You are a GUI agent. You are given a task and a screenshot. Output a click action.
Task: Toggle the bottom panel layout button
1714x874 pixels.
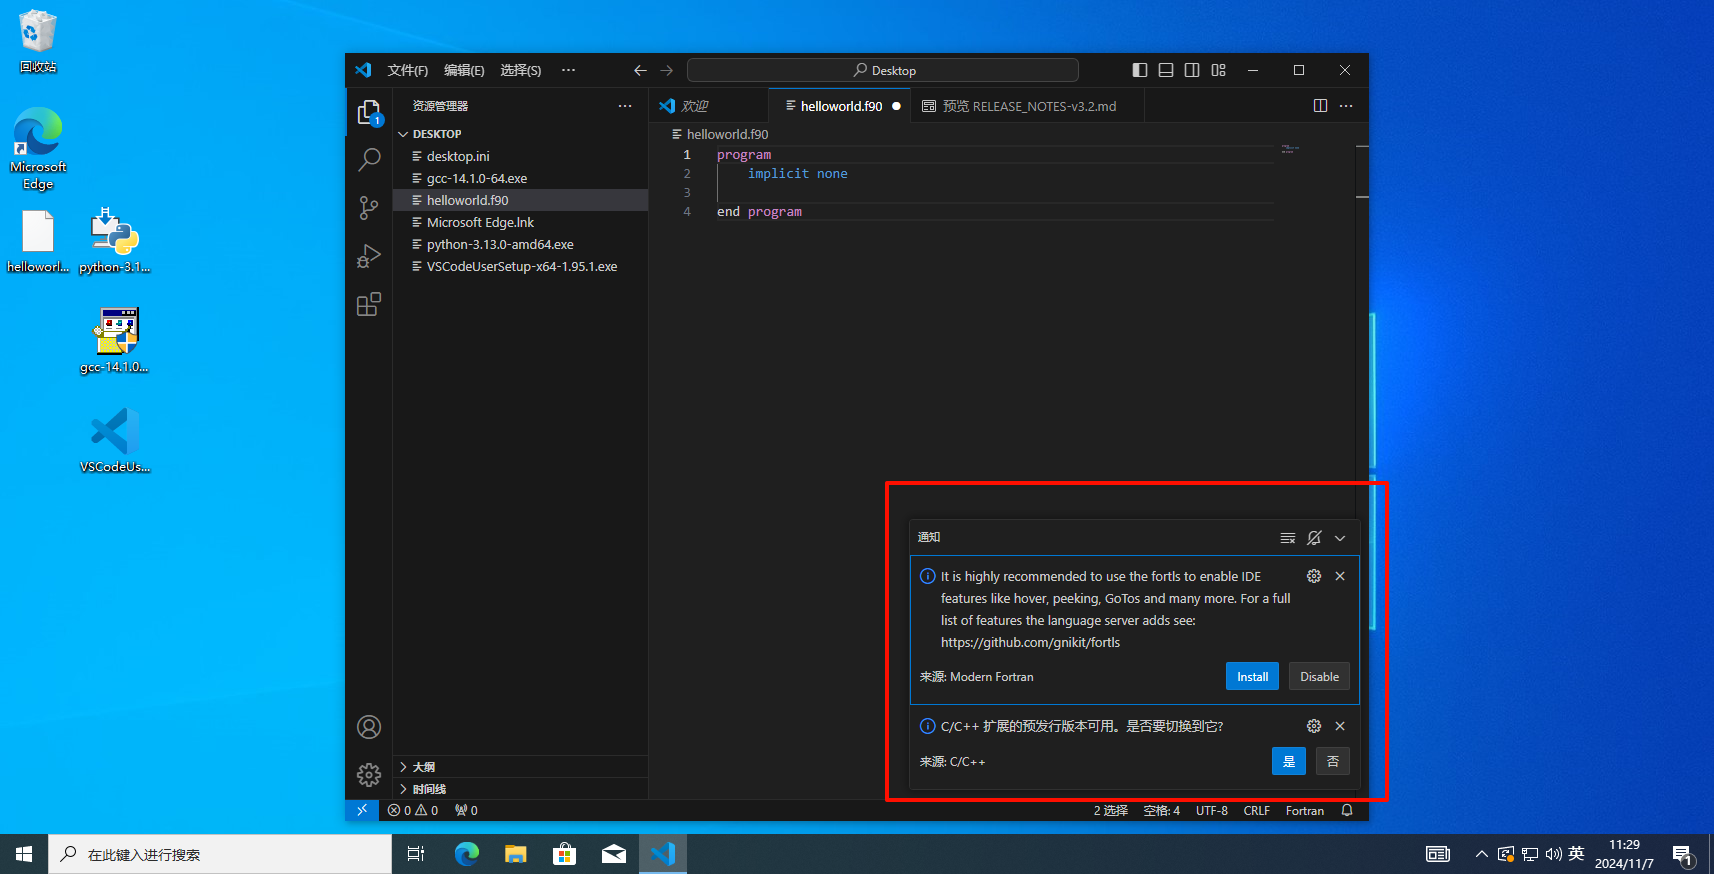pyautogui.click(x=1166, y=70)
